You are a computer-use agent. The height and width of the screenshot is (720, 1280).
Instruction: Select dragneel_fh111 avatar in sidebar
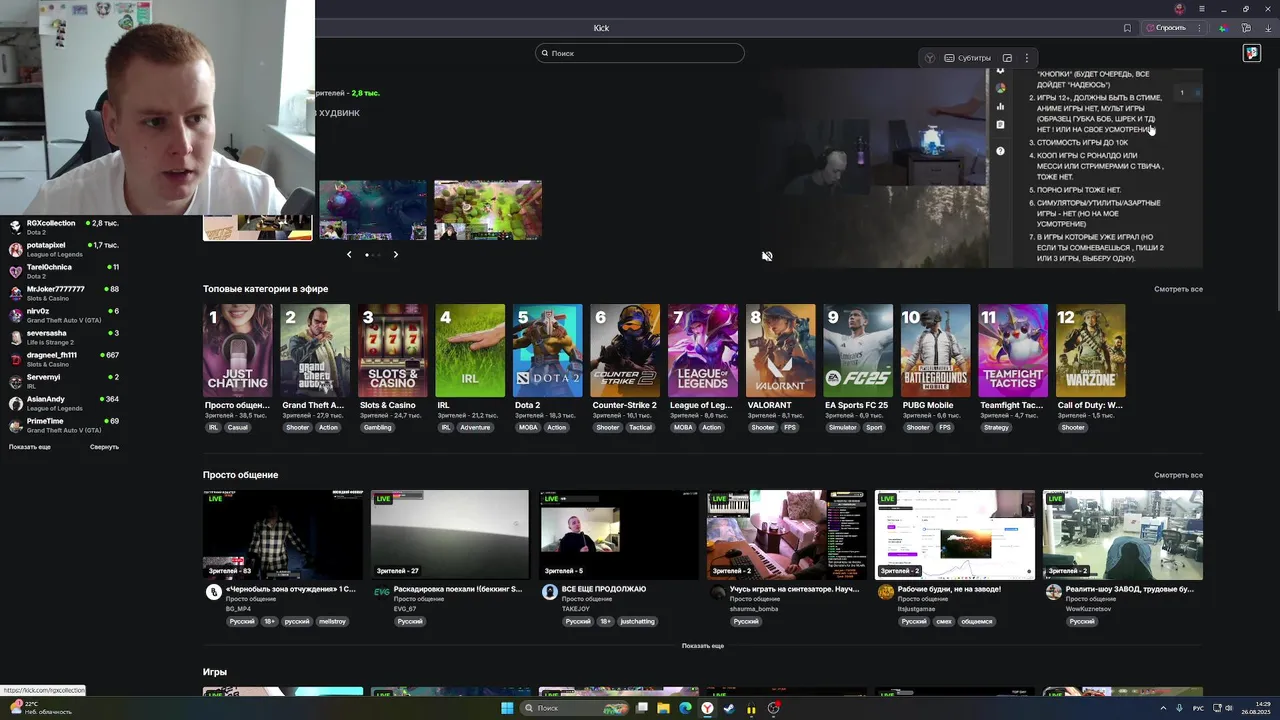[15, 359]
